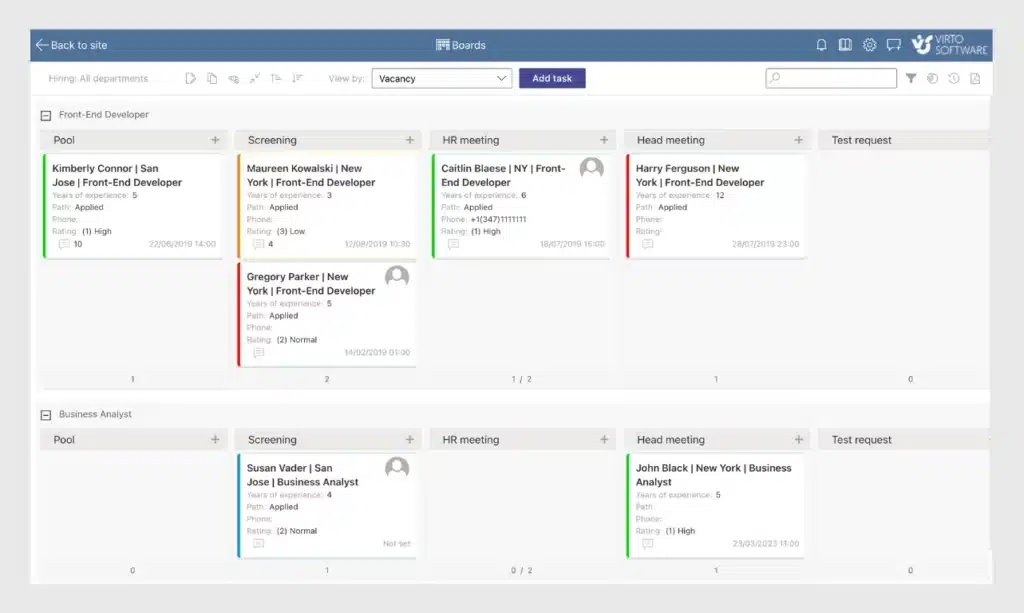1024x613 pixels.
Task: Click Test request header in Business Analyst swimlane
Action: click(x=861, y=440)
